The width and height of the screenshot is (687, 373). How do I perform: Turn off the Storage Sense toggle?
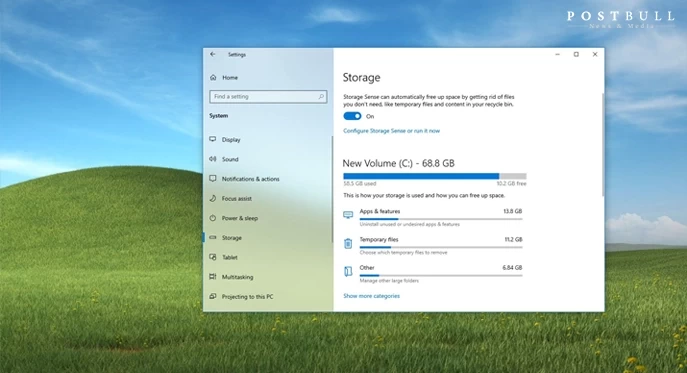[x=352, y=116]
